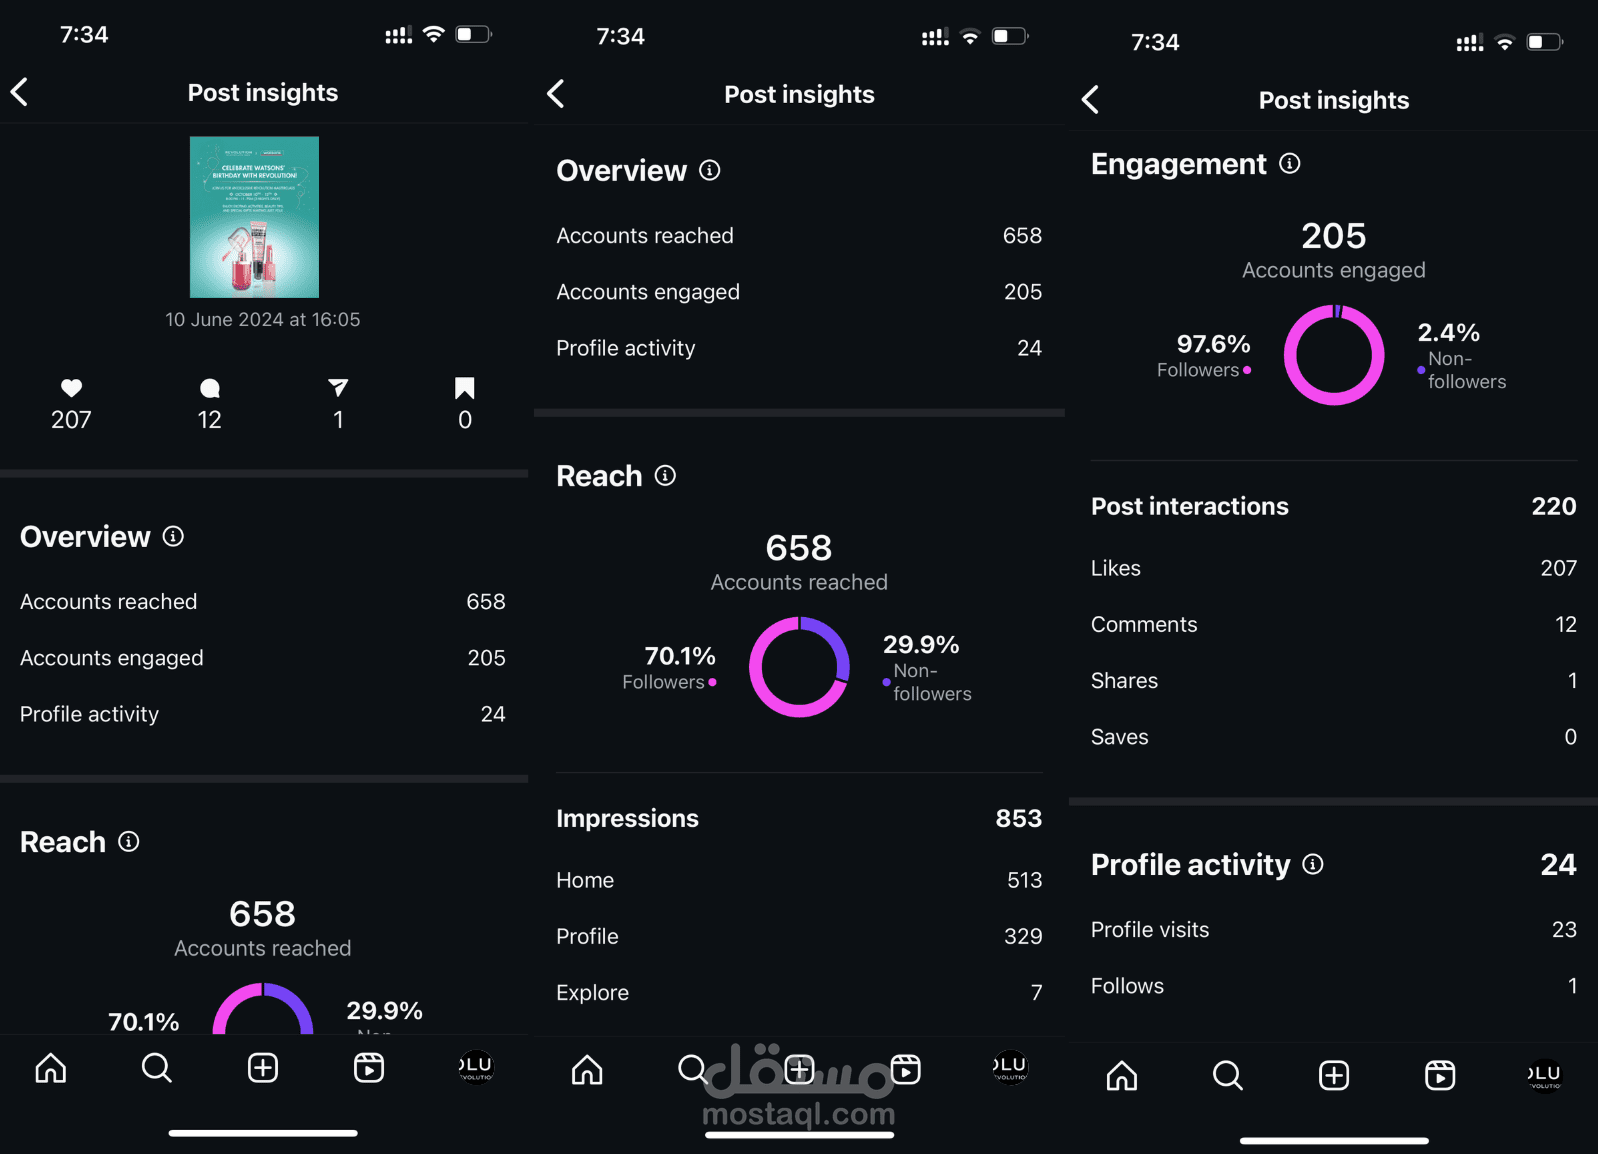Tap the back arrow on the left screen
Screen dimensions: 1598x1154
point(19,92)
